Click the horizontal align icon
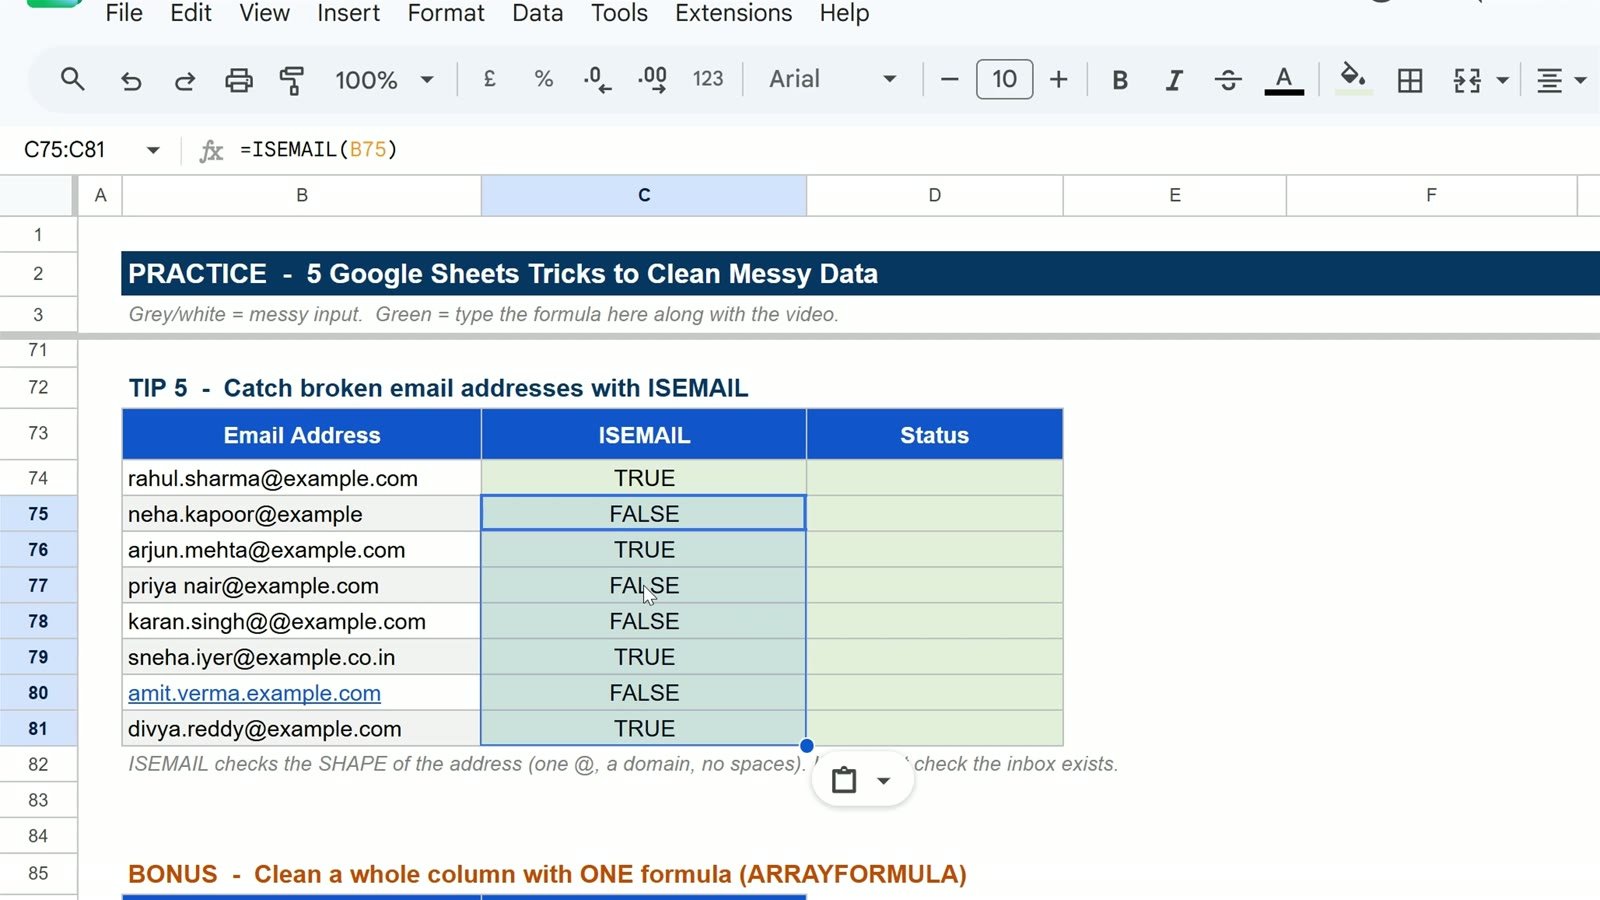 tap(1549, 80)
